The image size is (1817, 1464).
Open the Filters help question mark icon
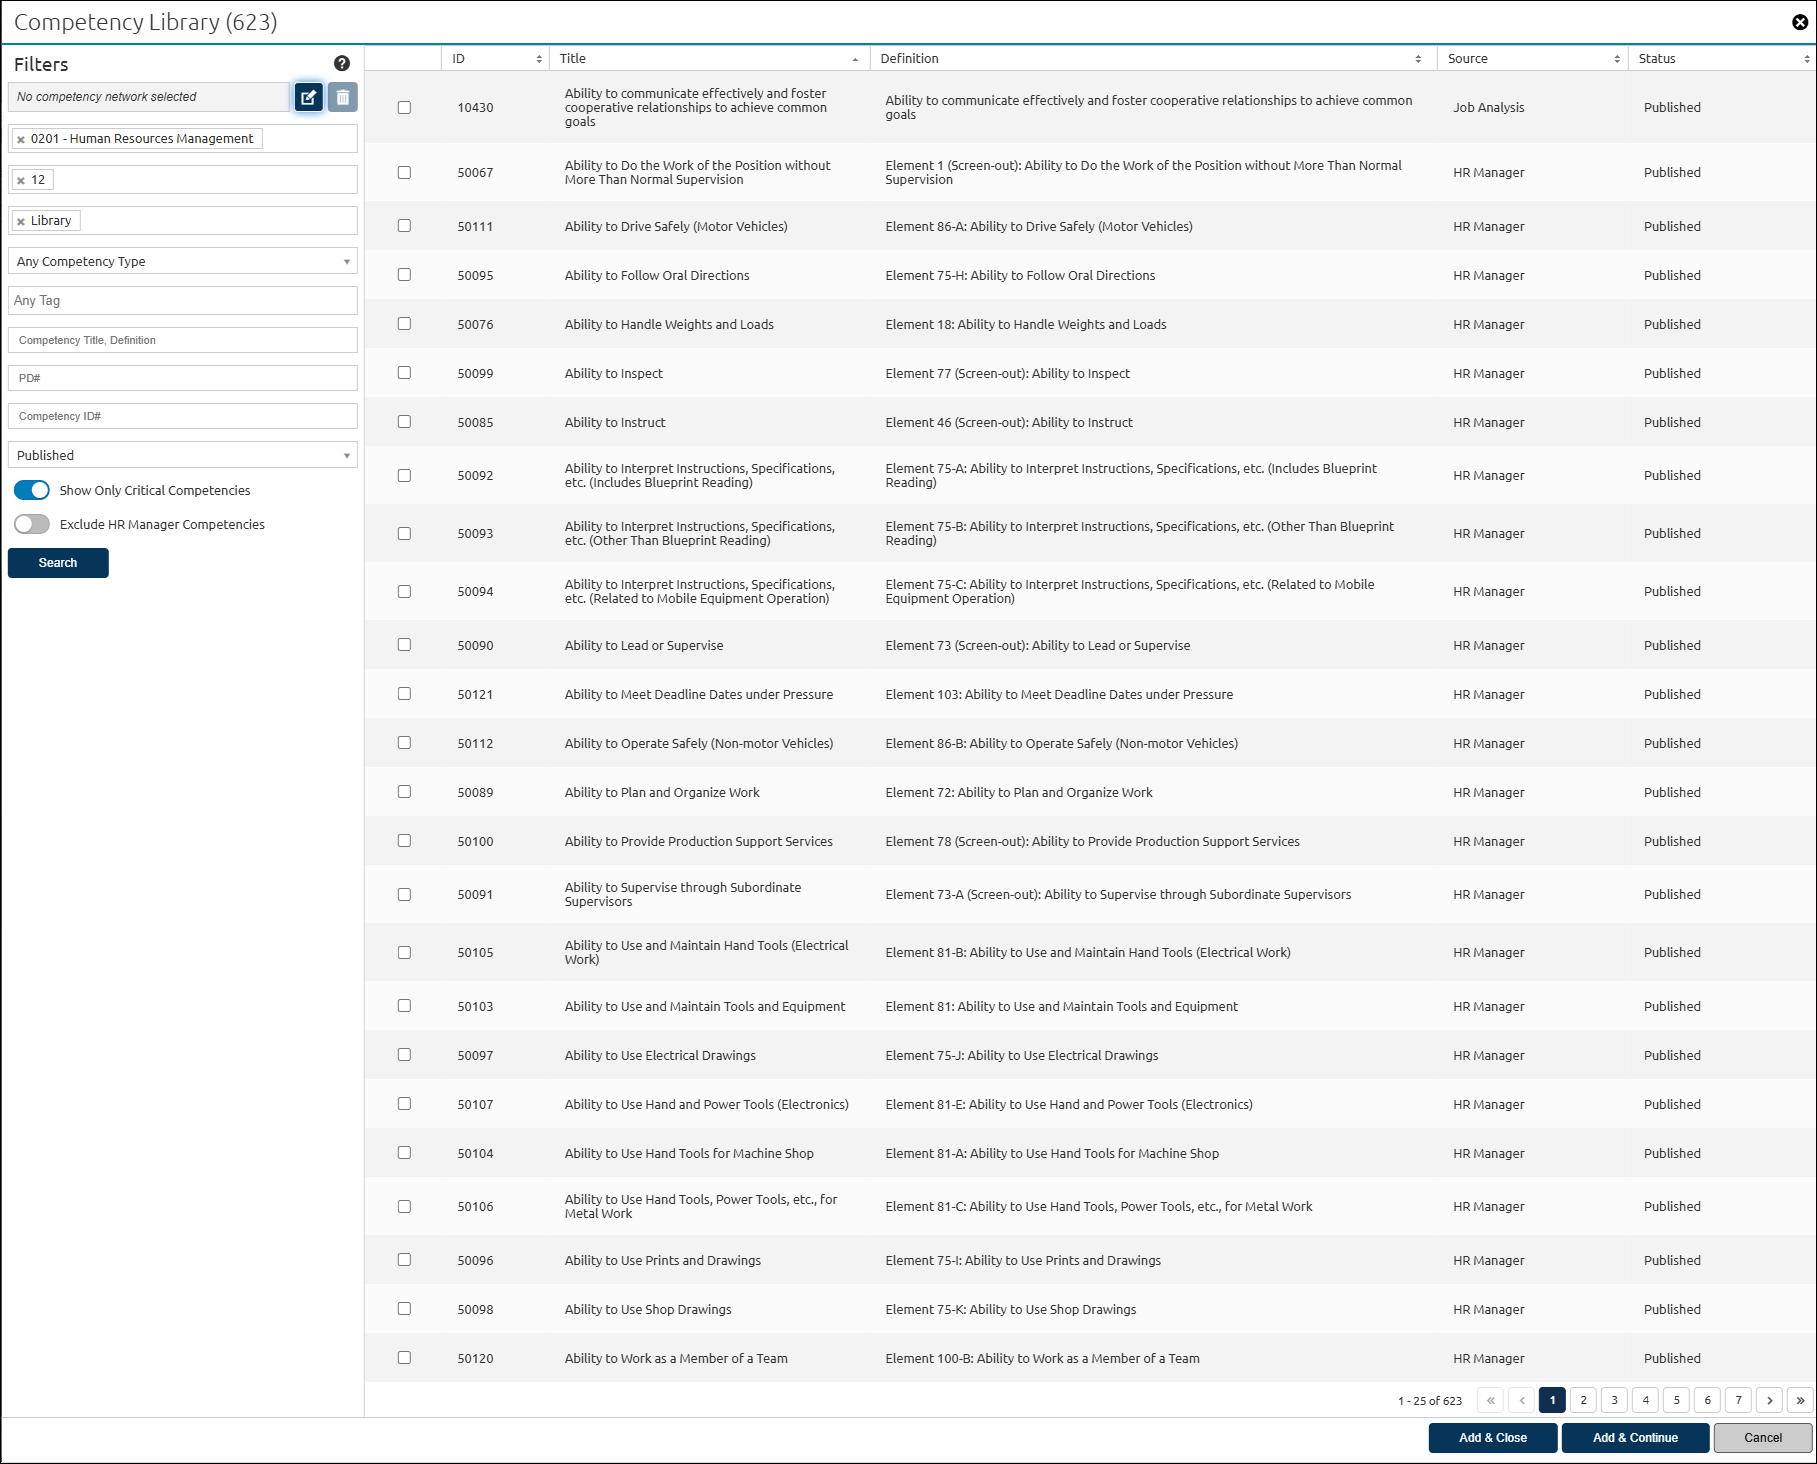[342, 64]
